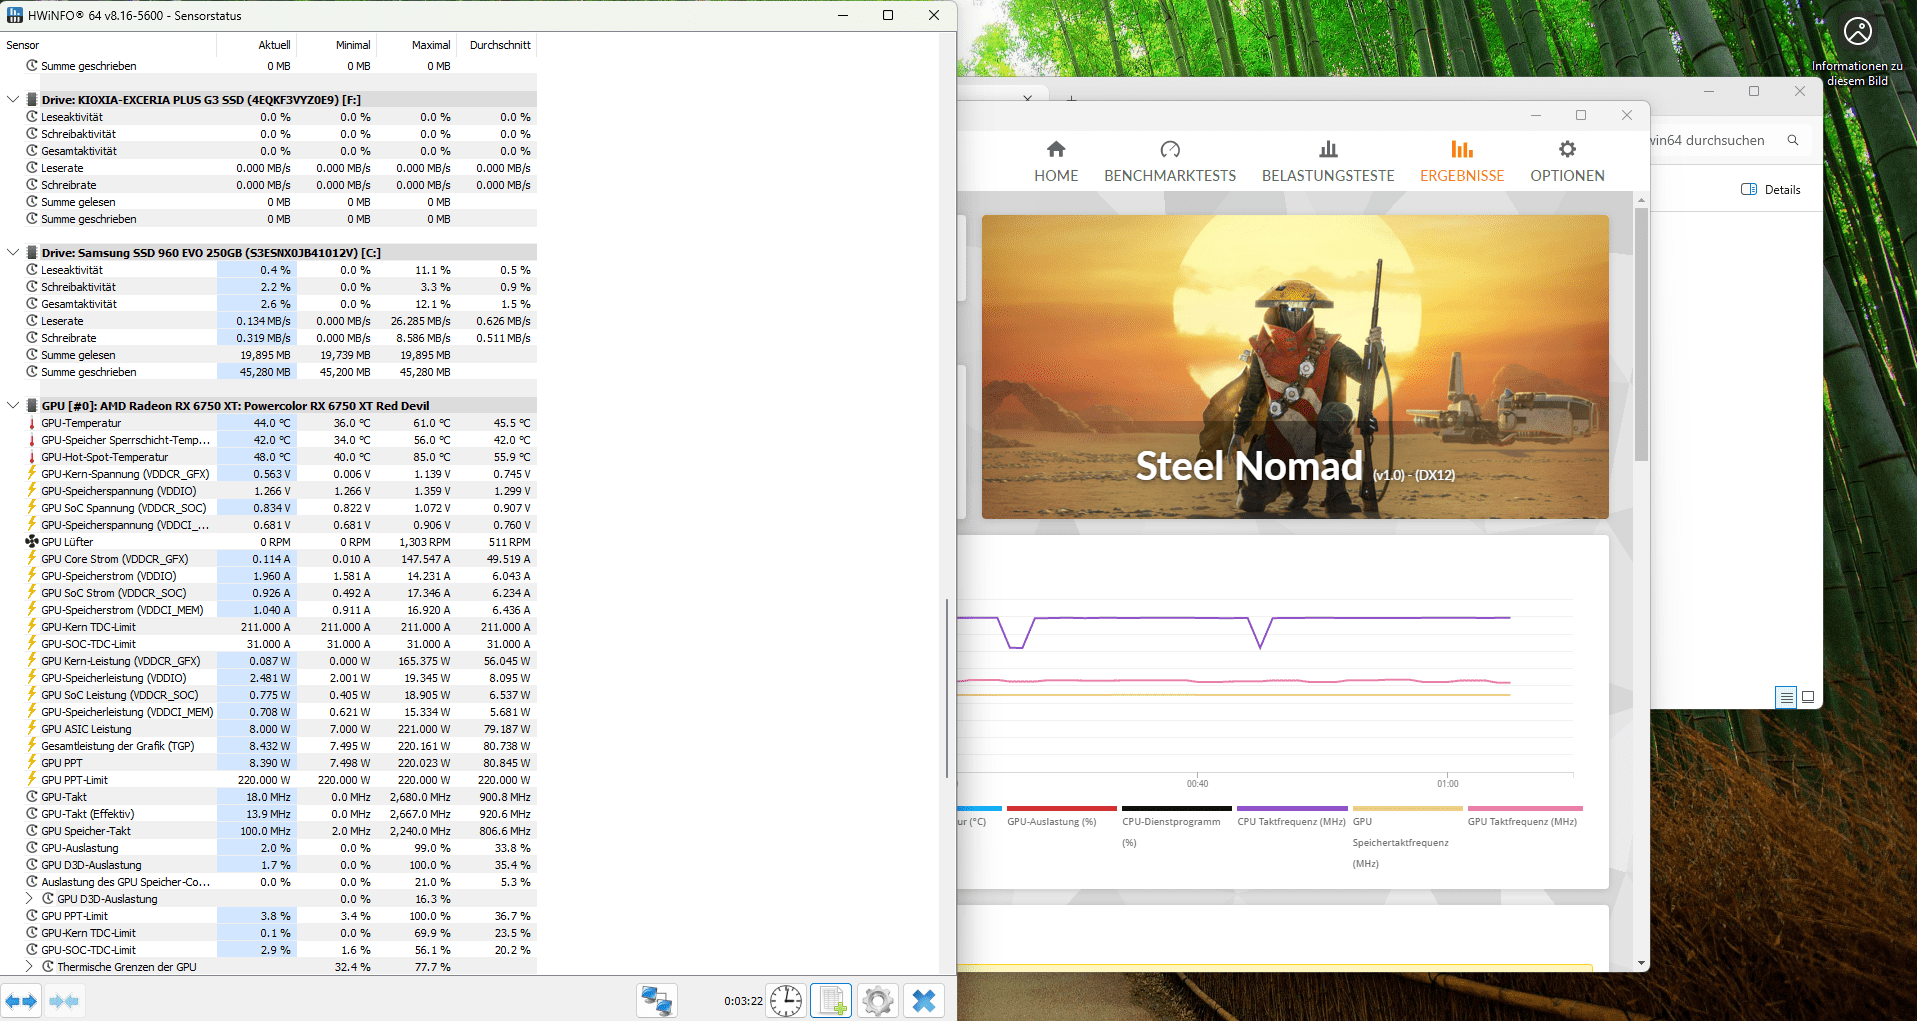1917x1021 pixels.
Task: Open the HOME tab in 3DMark
Action: pos(1056,161)
